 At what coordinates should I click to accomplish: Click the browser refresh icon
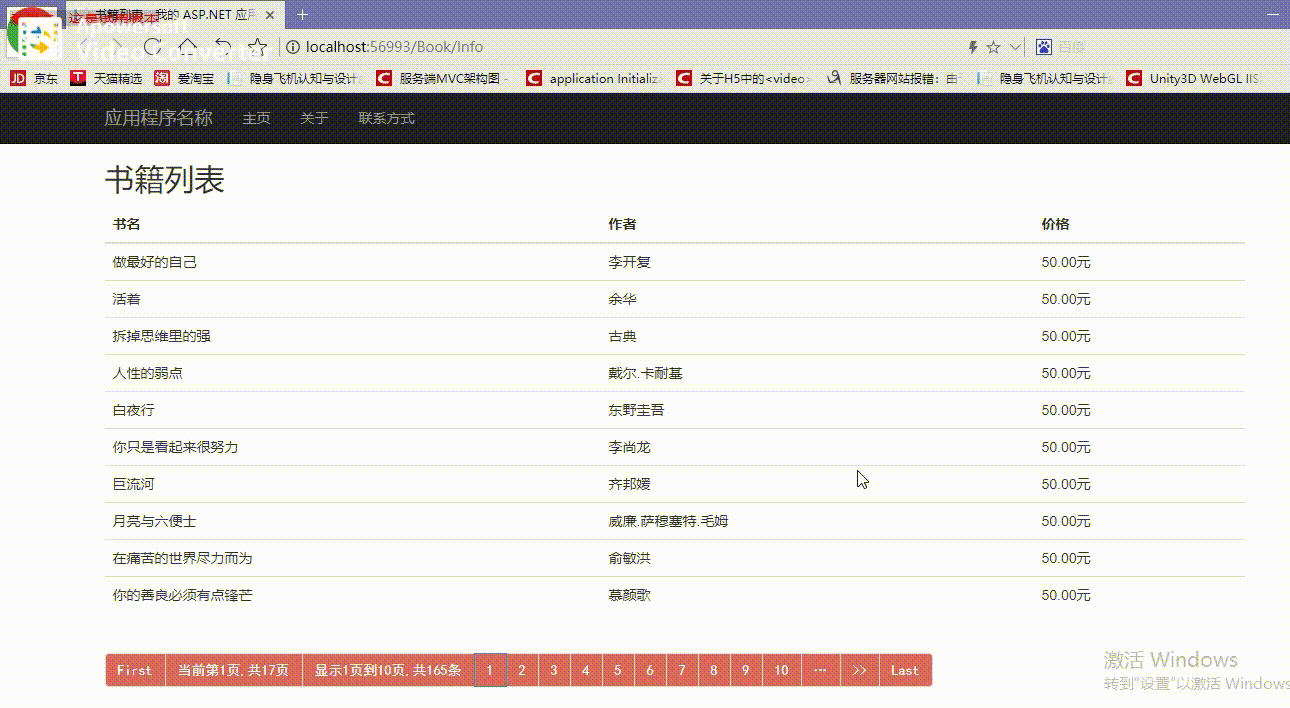pyautogui.click(x=153, y=46)
